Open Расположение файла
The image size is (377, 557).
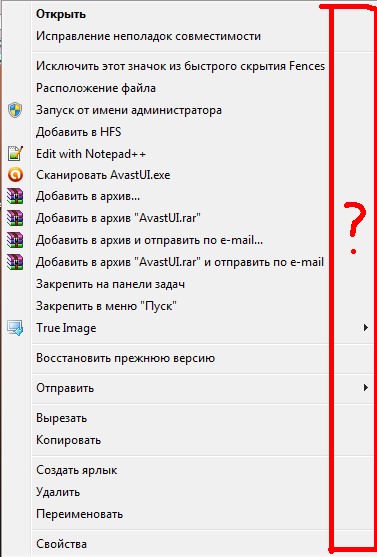click(201, 88)
